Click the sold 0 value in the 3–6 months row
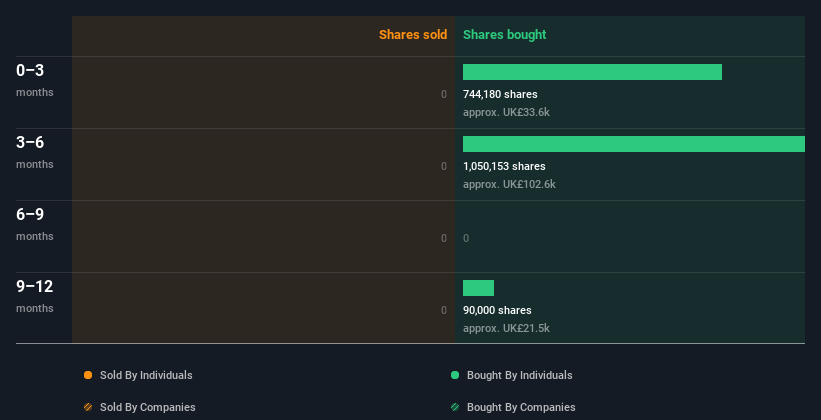 click(x=444, y=166)
